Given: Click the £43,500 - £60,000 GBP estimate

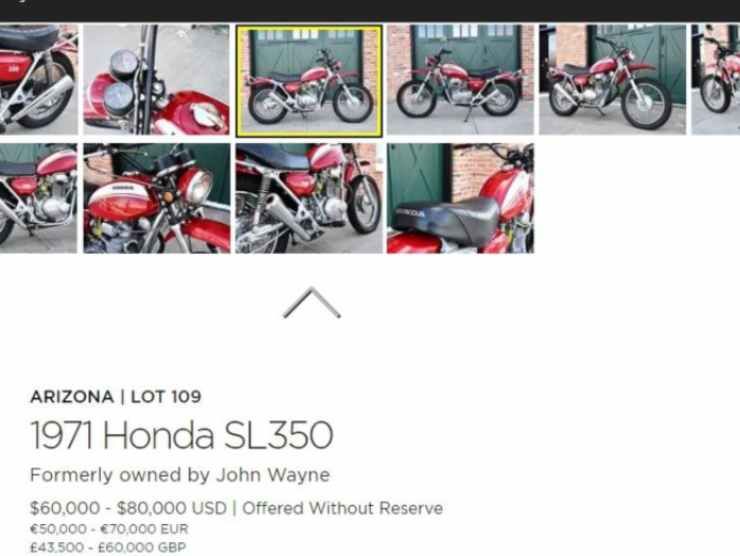Looking at the screenshot, I should [x=108, y=548].
